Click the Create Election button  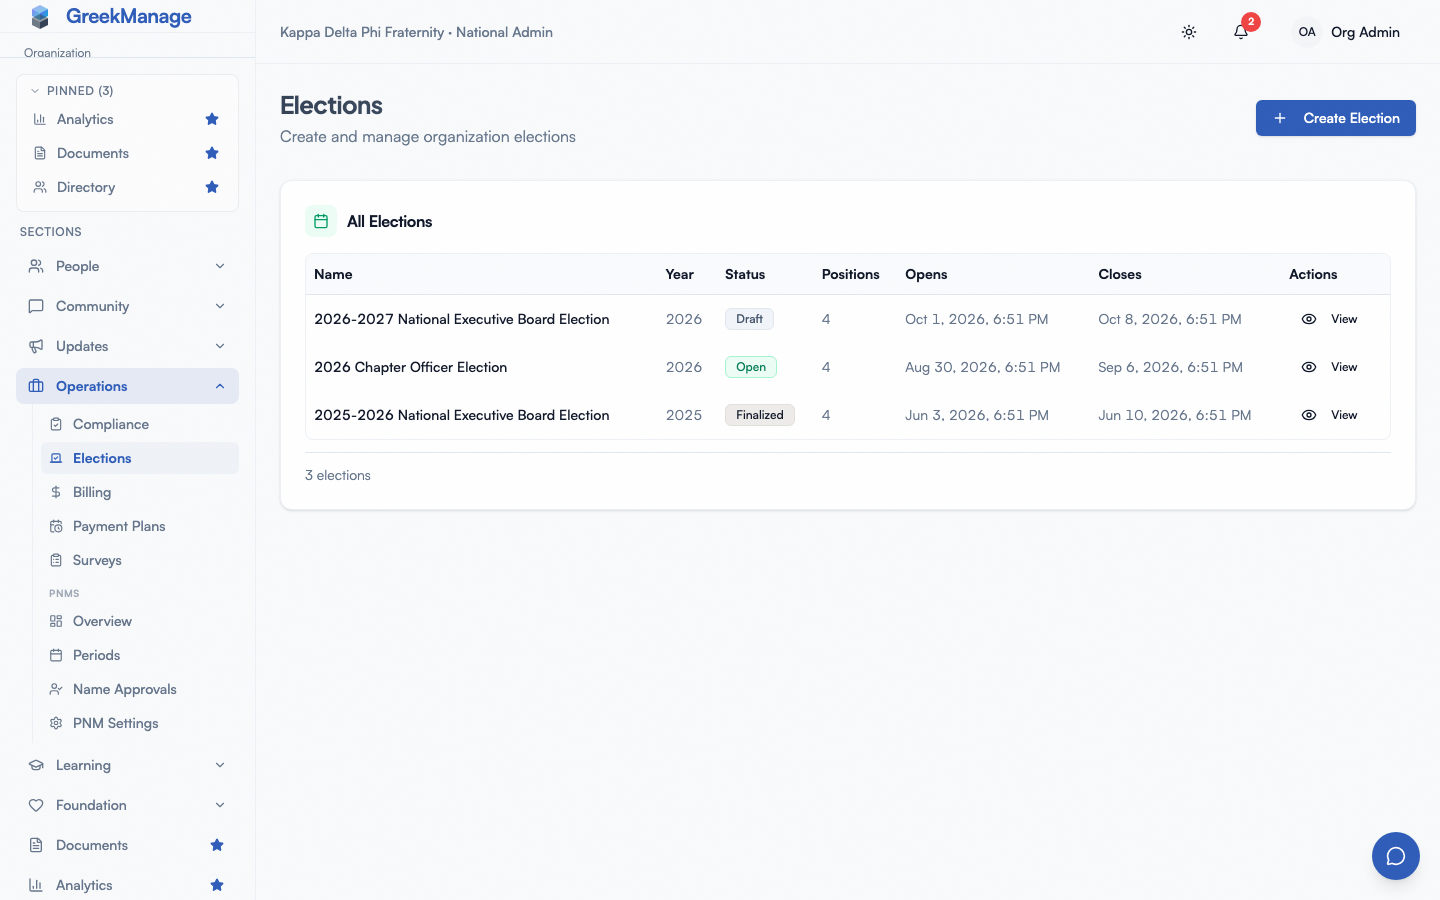(1336, 118)
